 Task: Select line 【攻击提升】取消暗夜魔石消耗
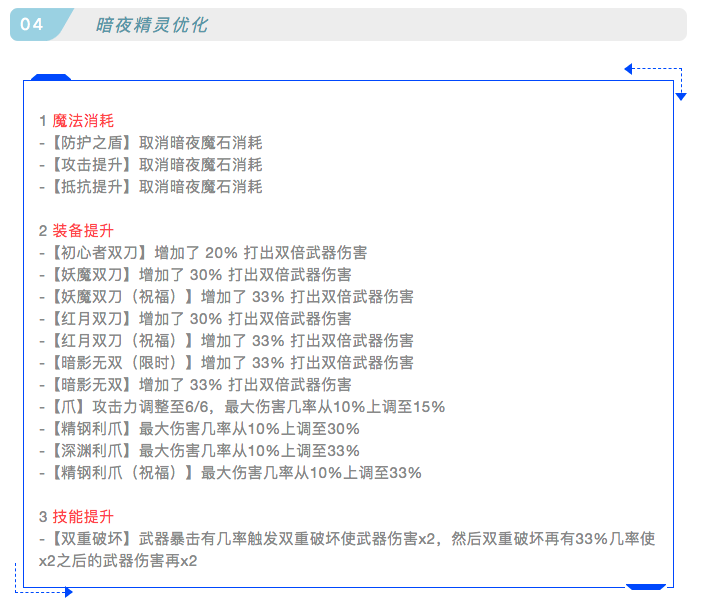click(x=150, y=165)
